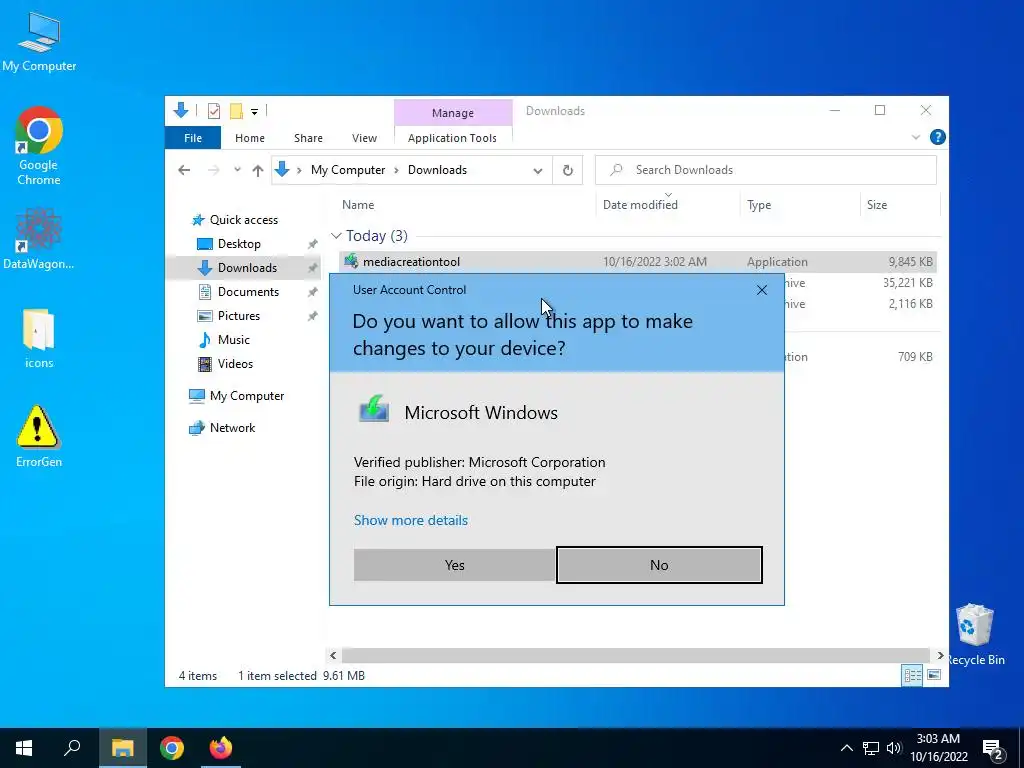Go back with the left arrow
The image size is (1024, 768).
184,170
